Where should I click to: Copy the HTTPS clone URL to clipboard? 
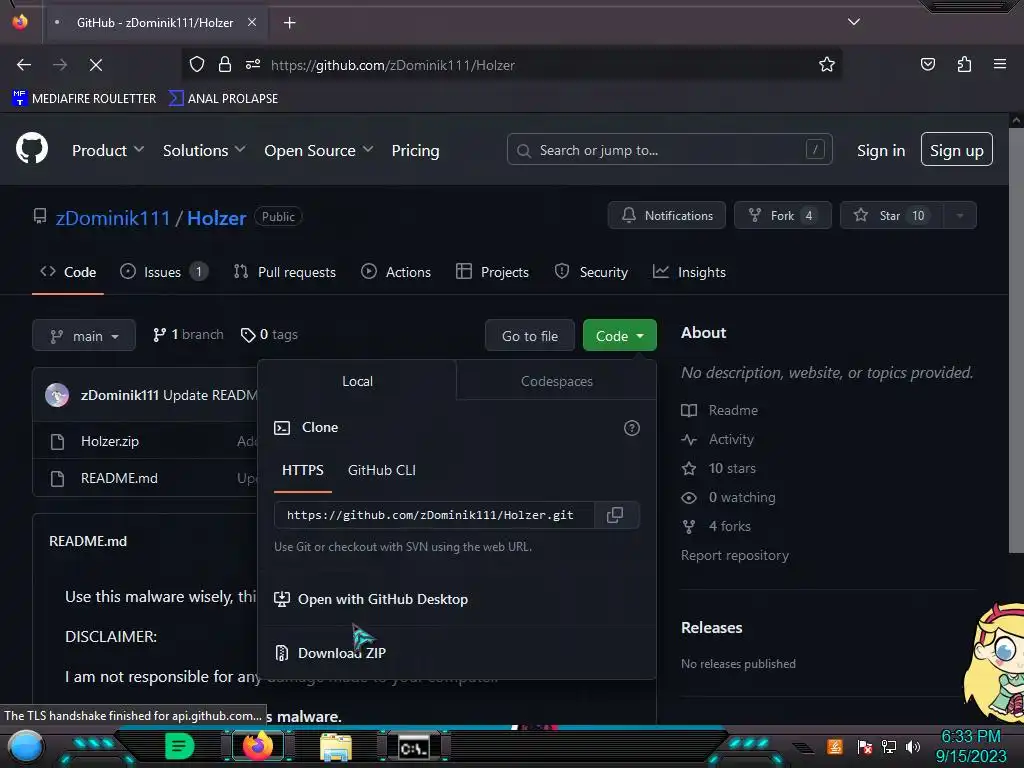coord(615,515)
